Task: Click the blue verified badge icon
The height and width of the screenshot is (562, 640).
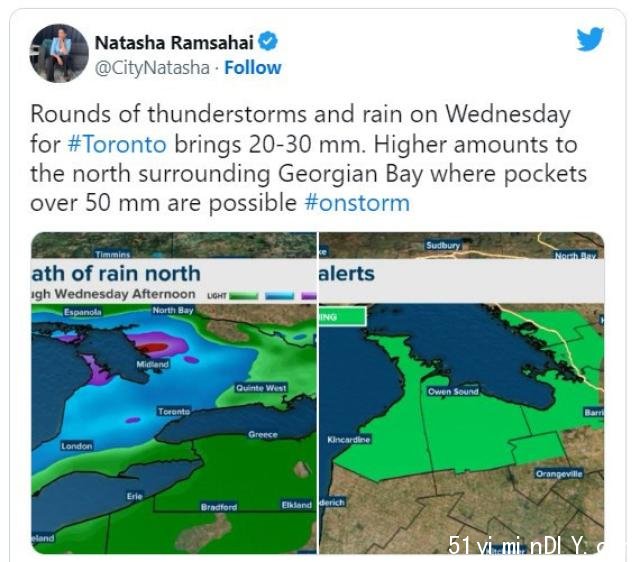Action: (268, 41)
